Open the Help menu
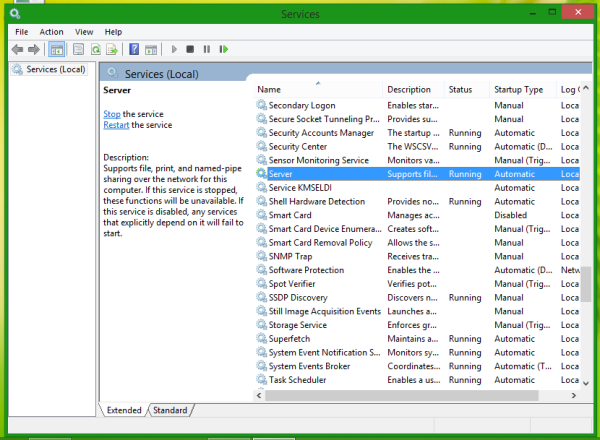The image size is (600, 440). 113,32
